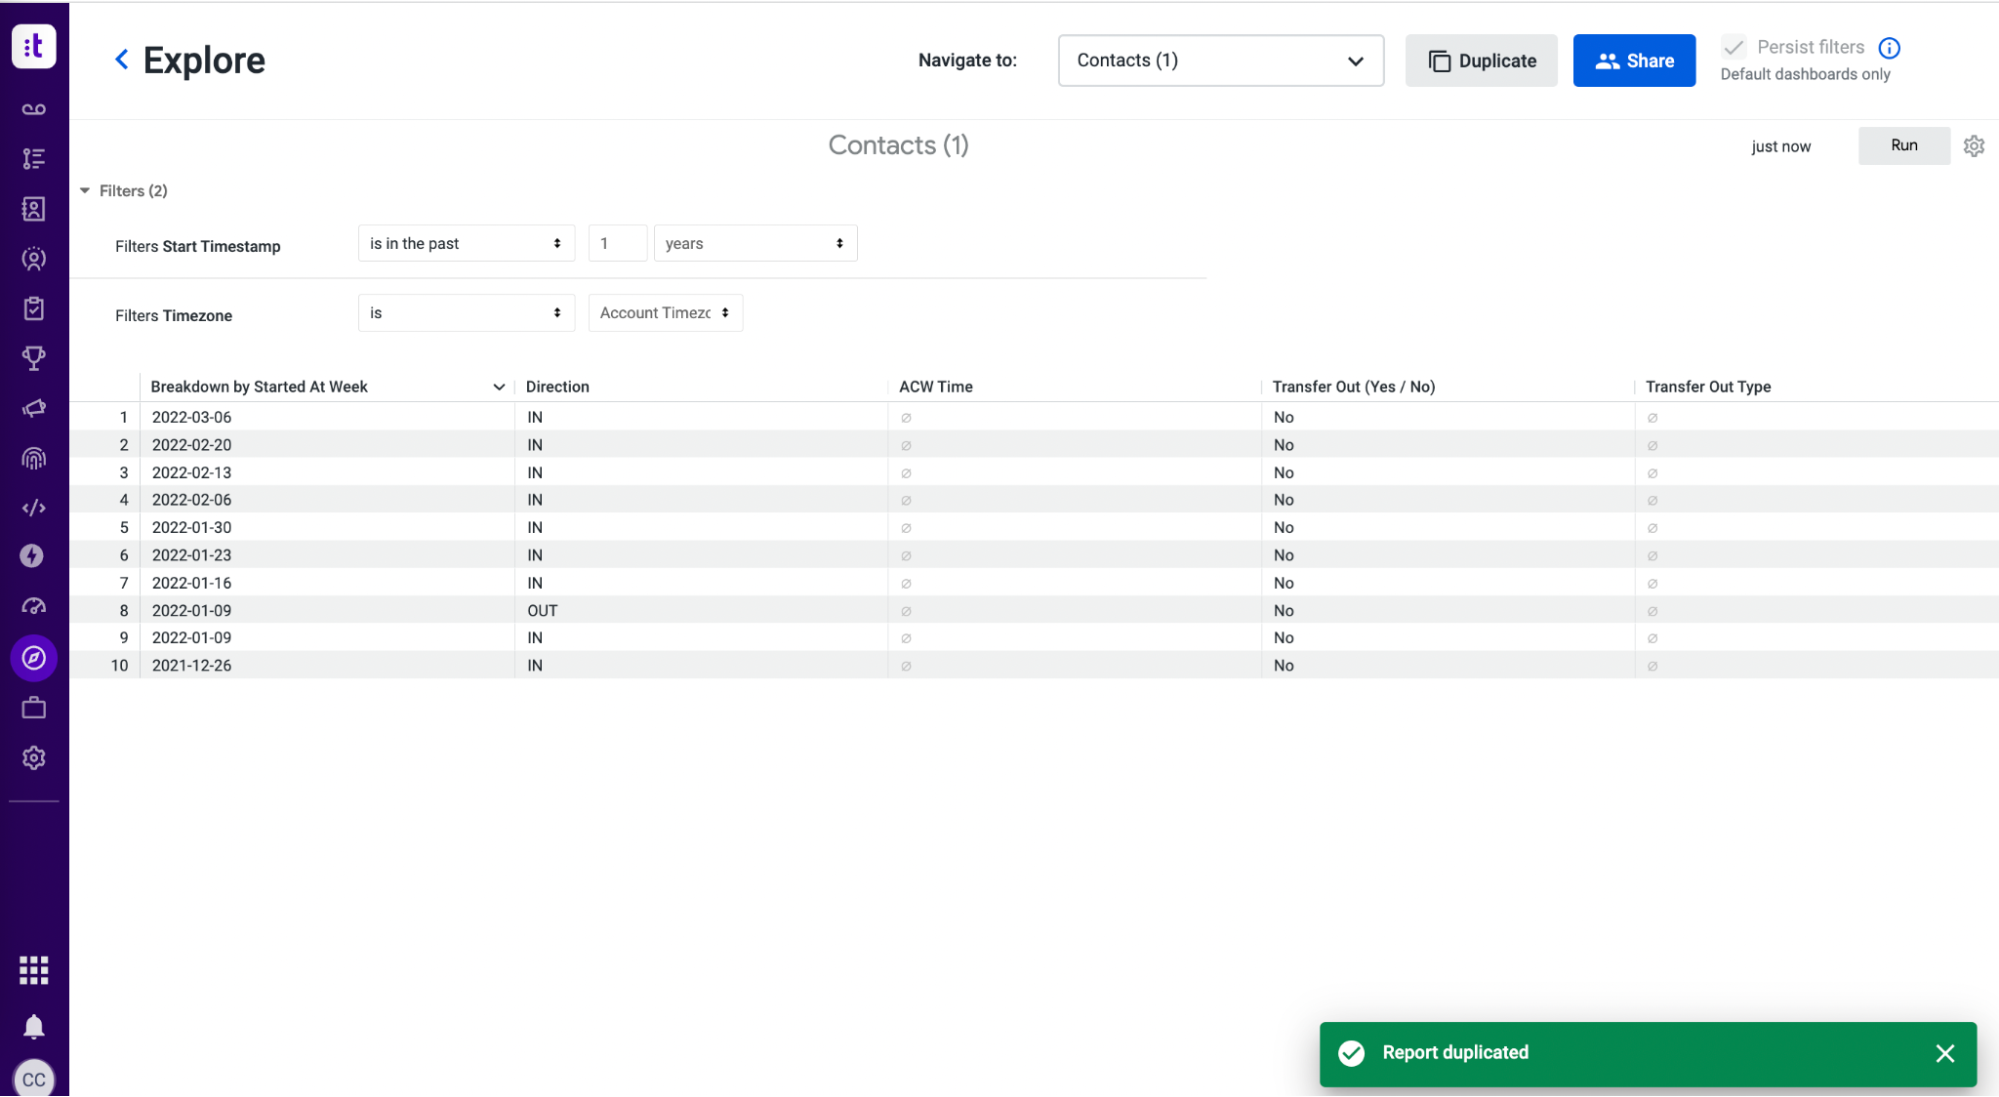Sort by Direction column header
The width and height of the screenshot is (1999, 1097).
pyautogui.click(x=557, y=387)
